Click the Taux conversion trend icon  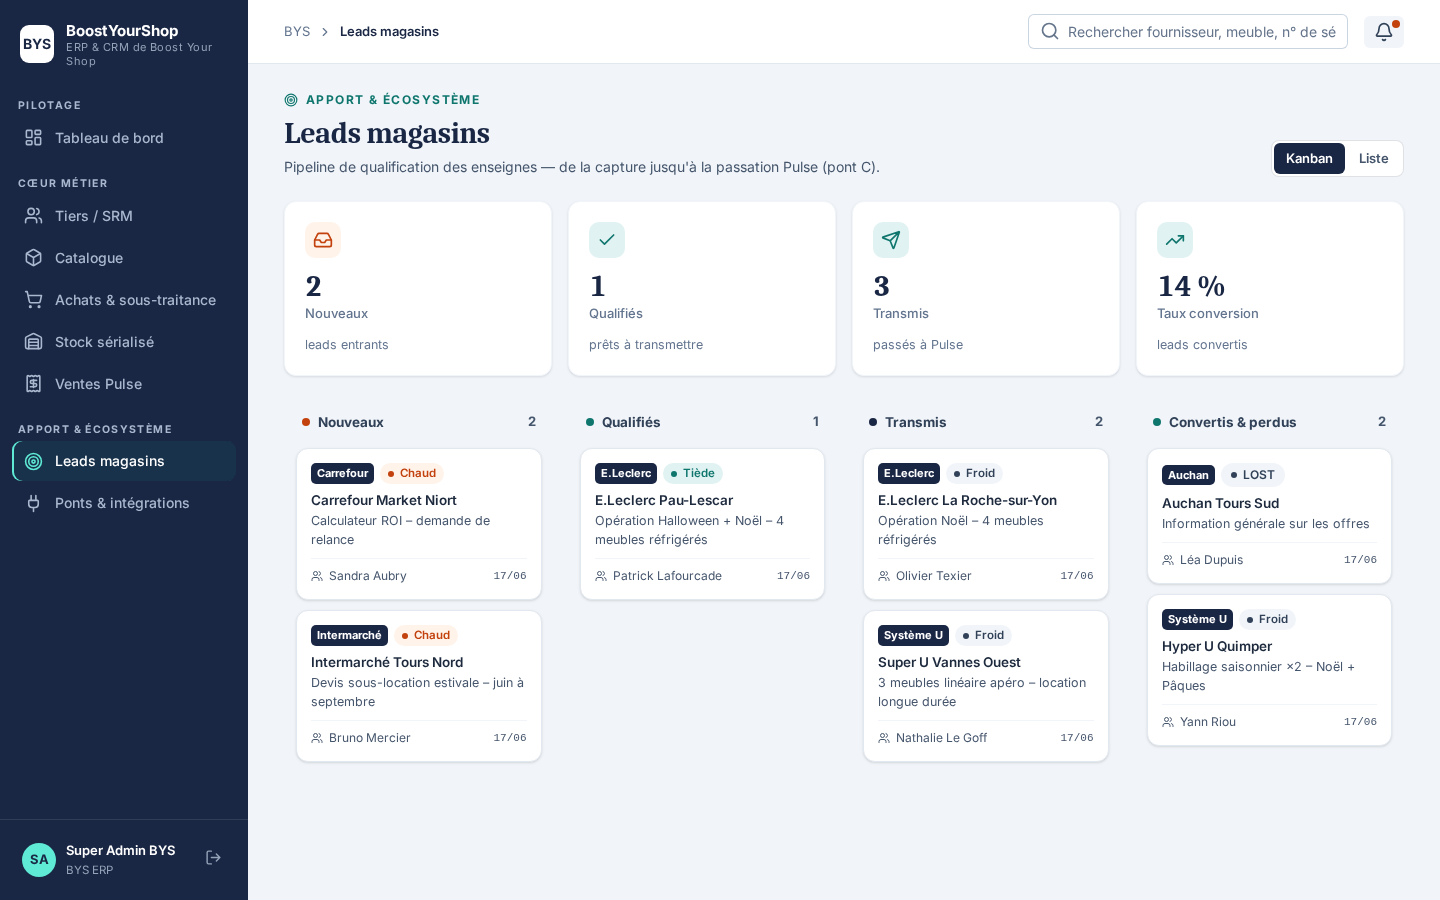click(1175, 240)
